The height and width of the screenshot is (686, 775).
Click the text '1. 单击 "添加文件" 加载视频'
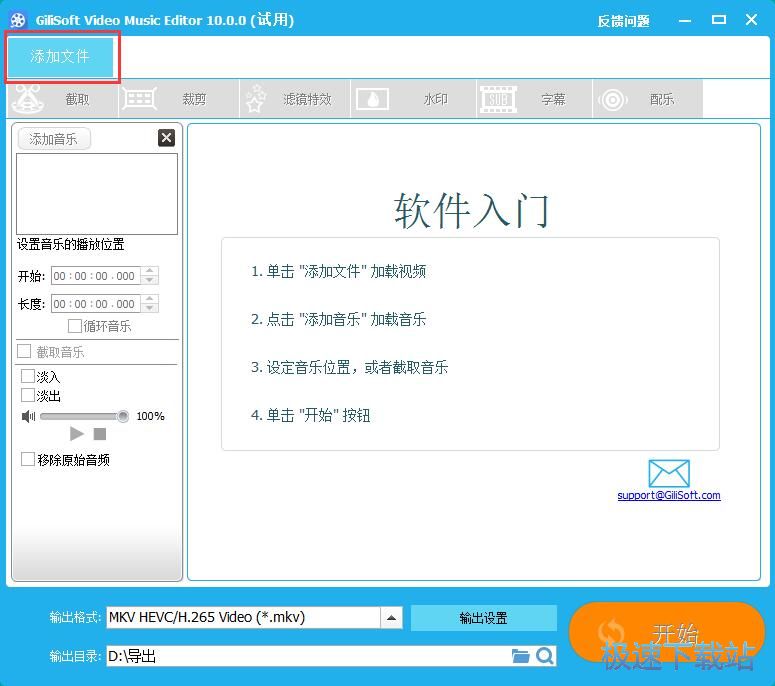[339, 271]
